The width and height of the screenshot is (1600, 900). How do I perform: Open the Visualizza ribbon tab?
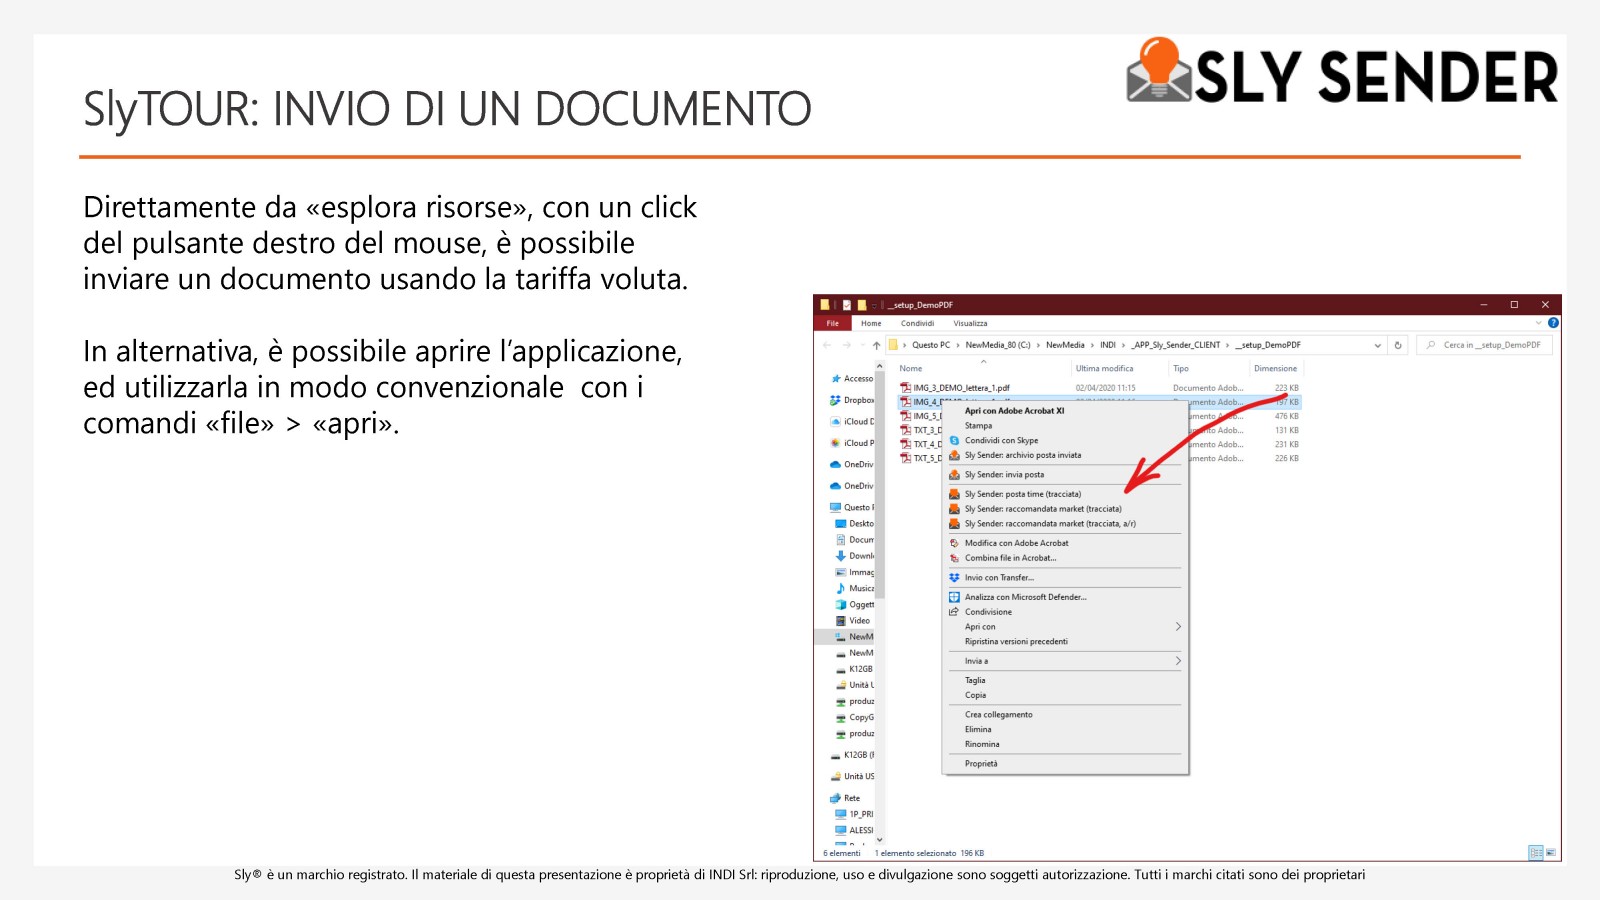(x=970, y=323)
